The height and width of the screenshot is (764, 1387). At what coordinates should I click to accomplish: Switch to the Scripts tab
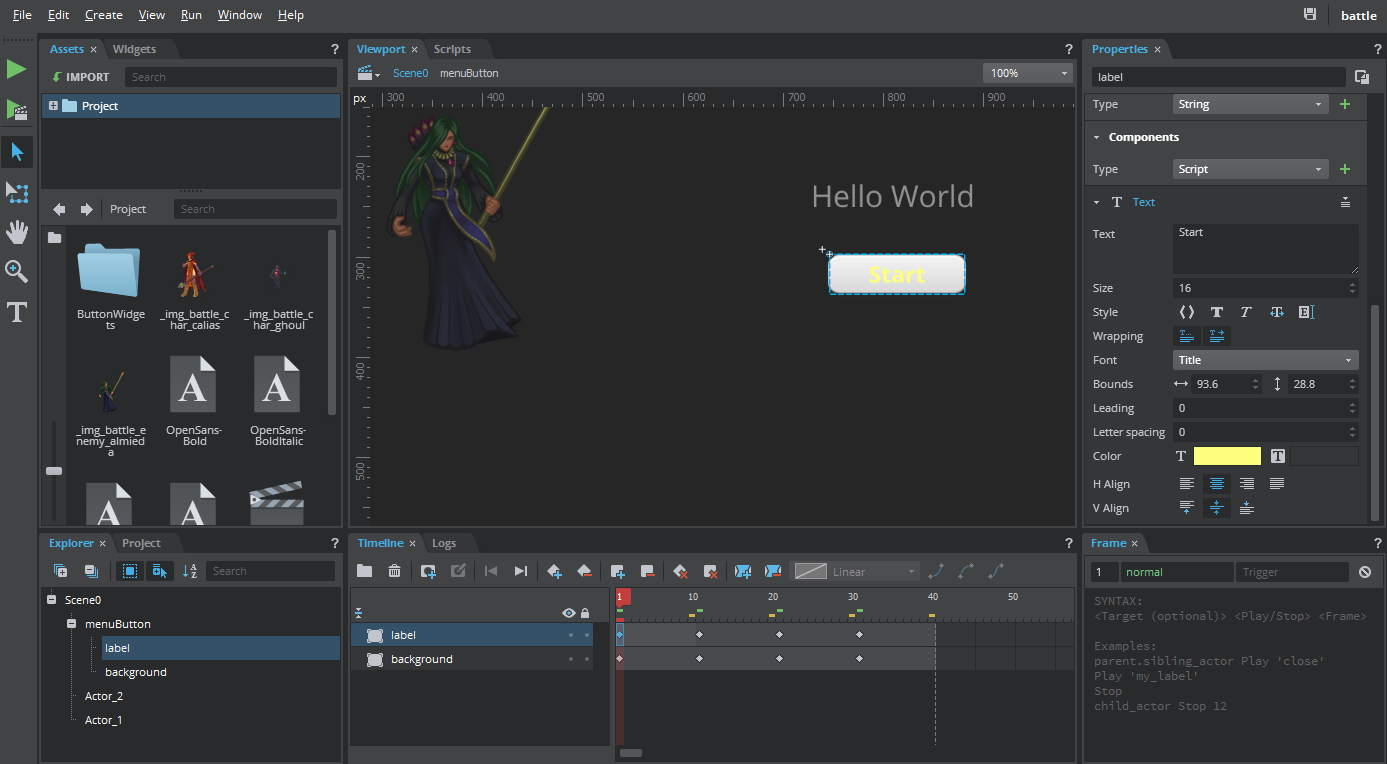452,49
